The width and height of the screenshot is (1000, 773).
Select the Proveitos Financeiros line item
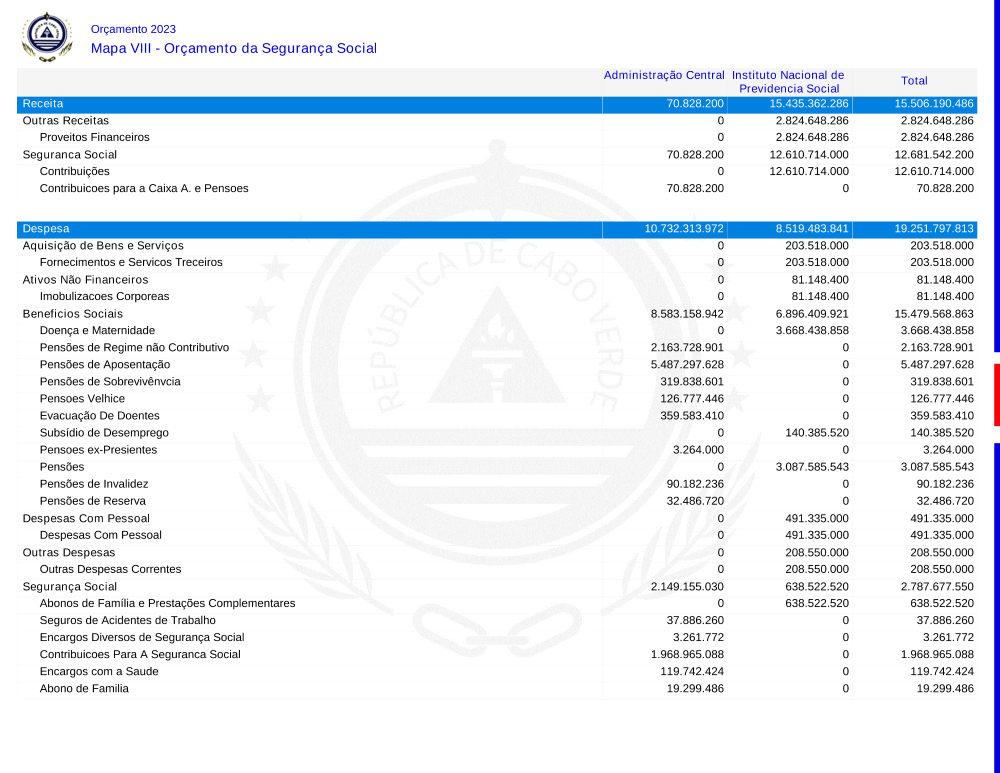coord(94,137)
